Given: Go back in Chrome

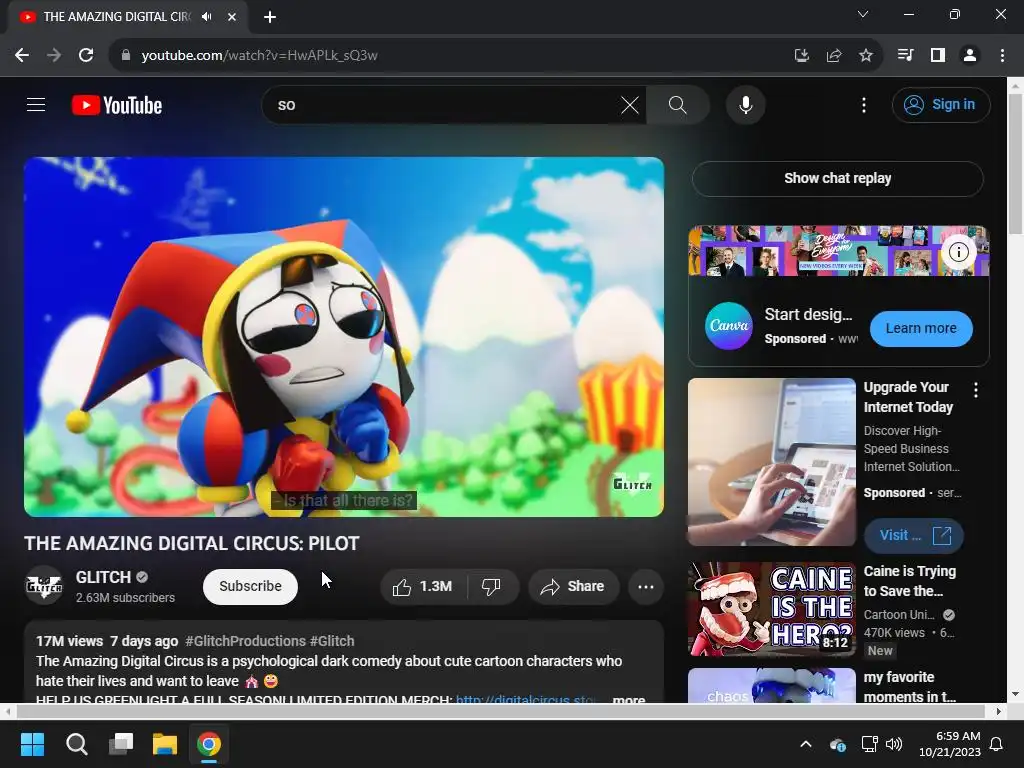Looking at the screenshot, I should (x=22, y=56).
